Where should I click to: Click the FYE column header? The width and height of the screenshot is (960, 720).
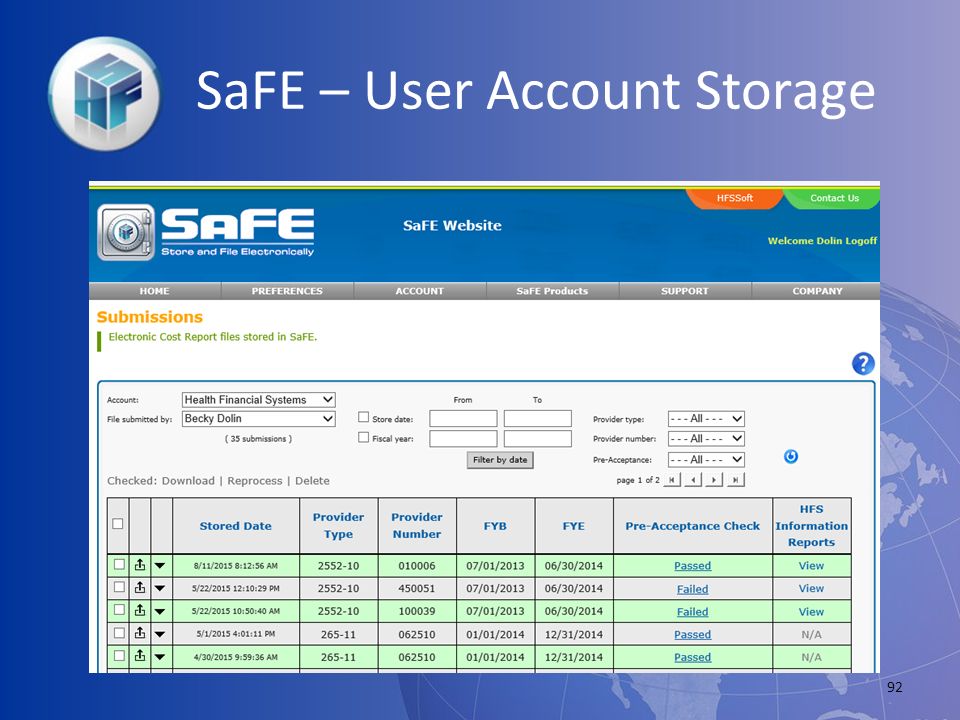point(574,526)
